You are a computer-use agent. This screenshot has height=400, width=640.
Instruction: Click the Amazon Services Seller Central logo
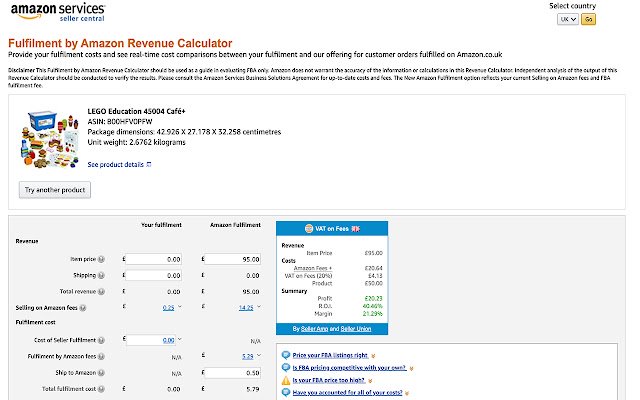point(58,12)
